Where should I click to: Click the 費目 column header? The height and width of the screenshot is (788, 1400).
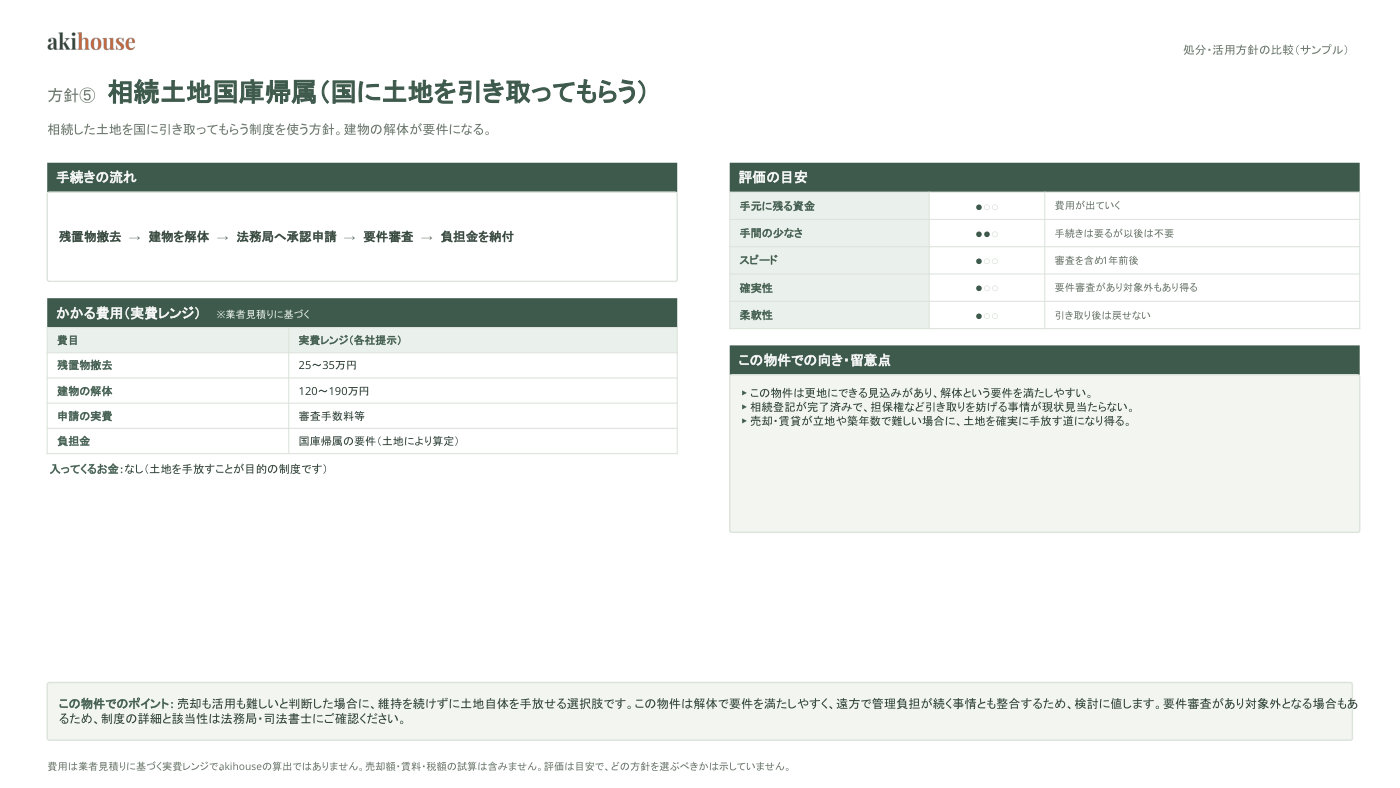168,340
